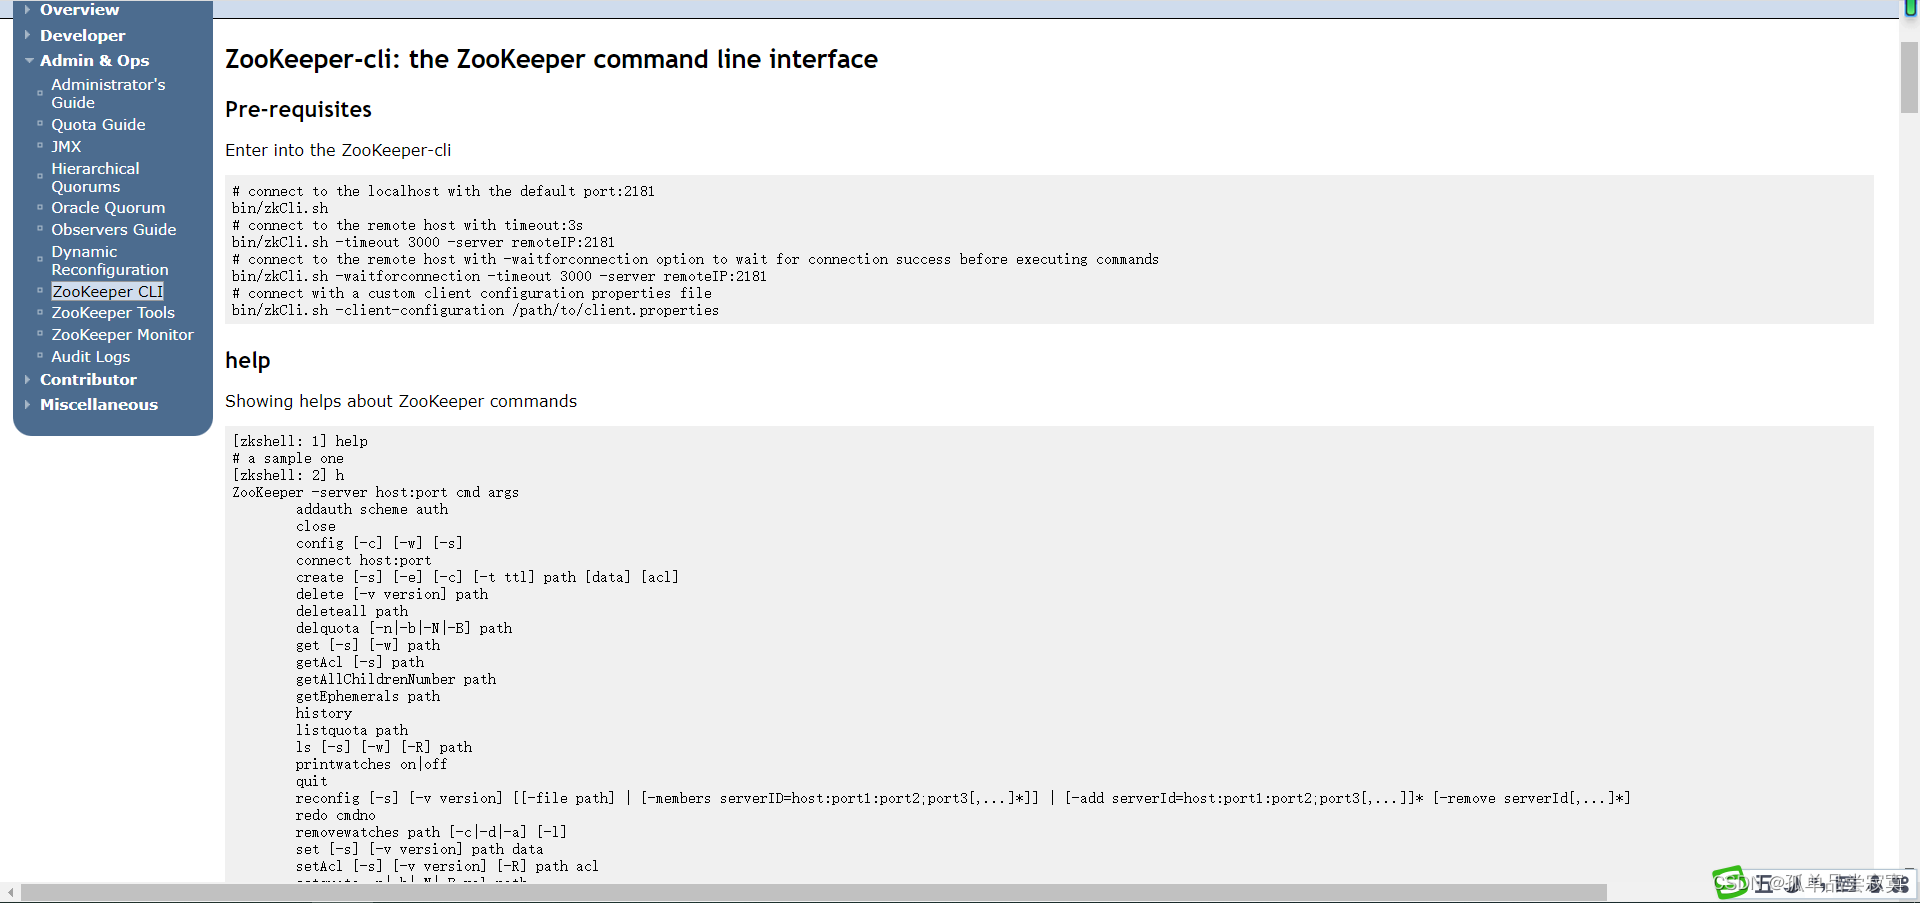
Task: Click the "delquota [-n|-b|-N|-B] path" command
Action: coord(404,628)
